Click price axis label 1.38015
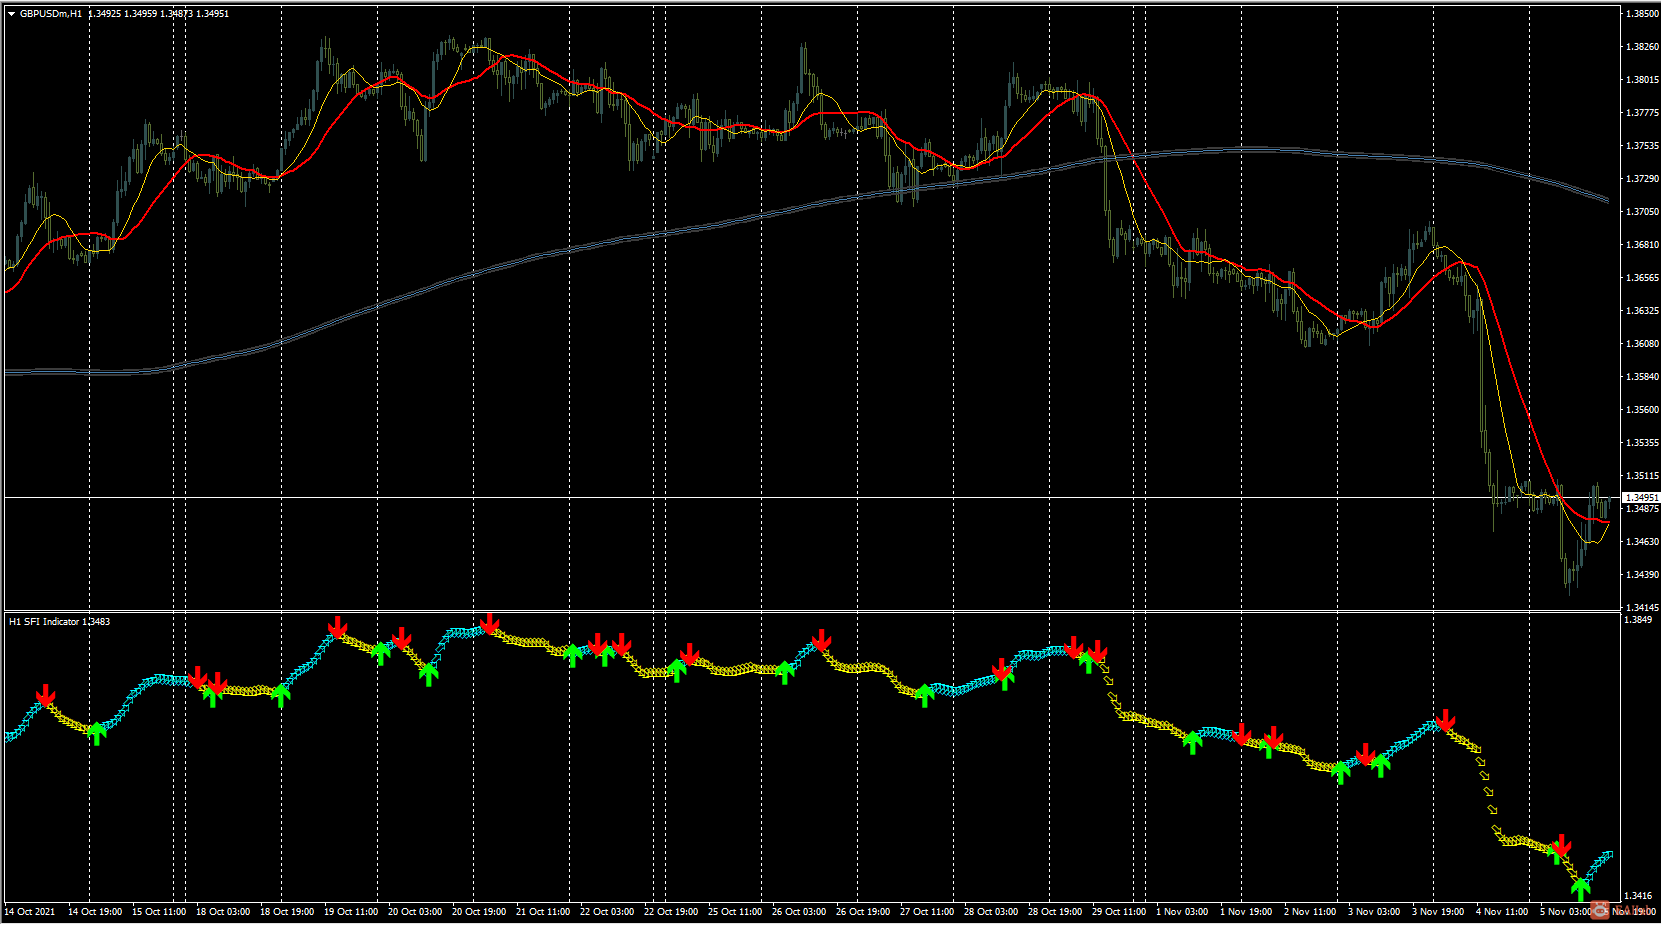Screen dimensions: 1661x925 click(1642, 80)
